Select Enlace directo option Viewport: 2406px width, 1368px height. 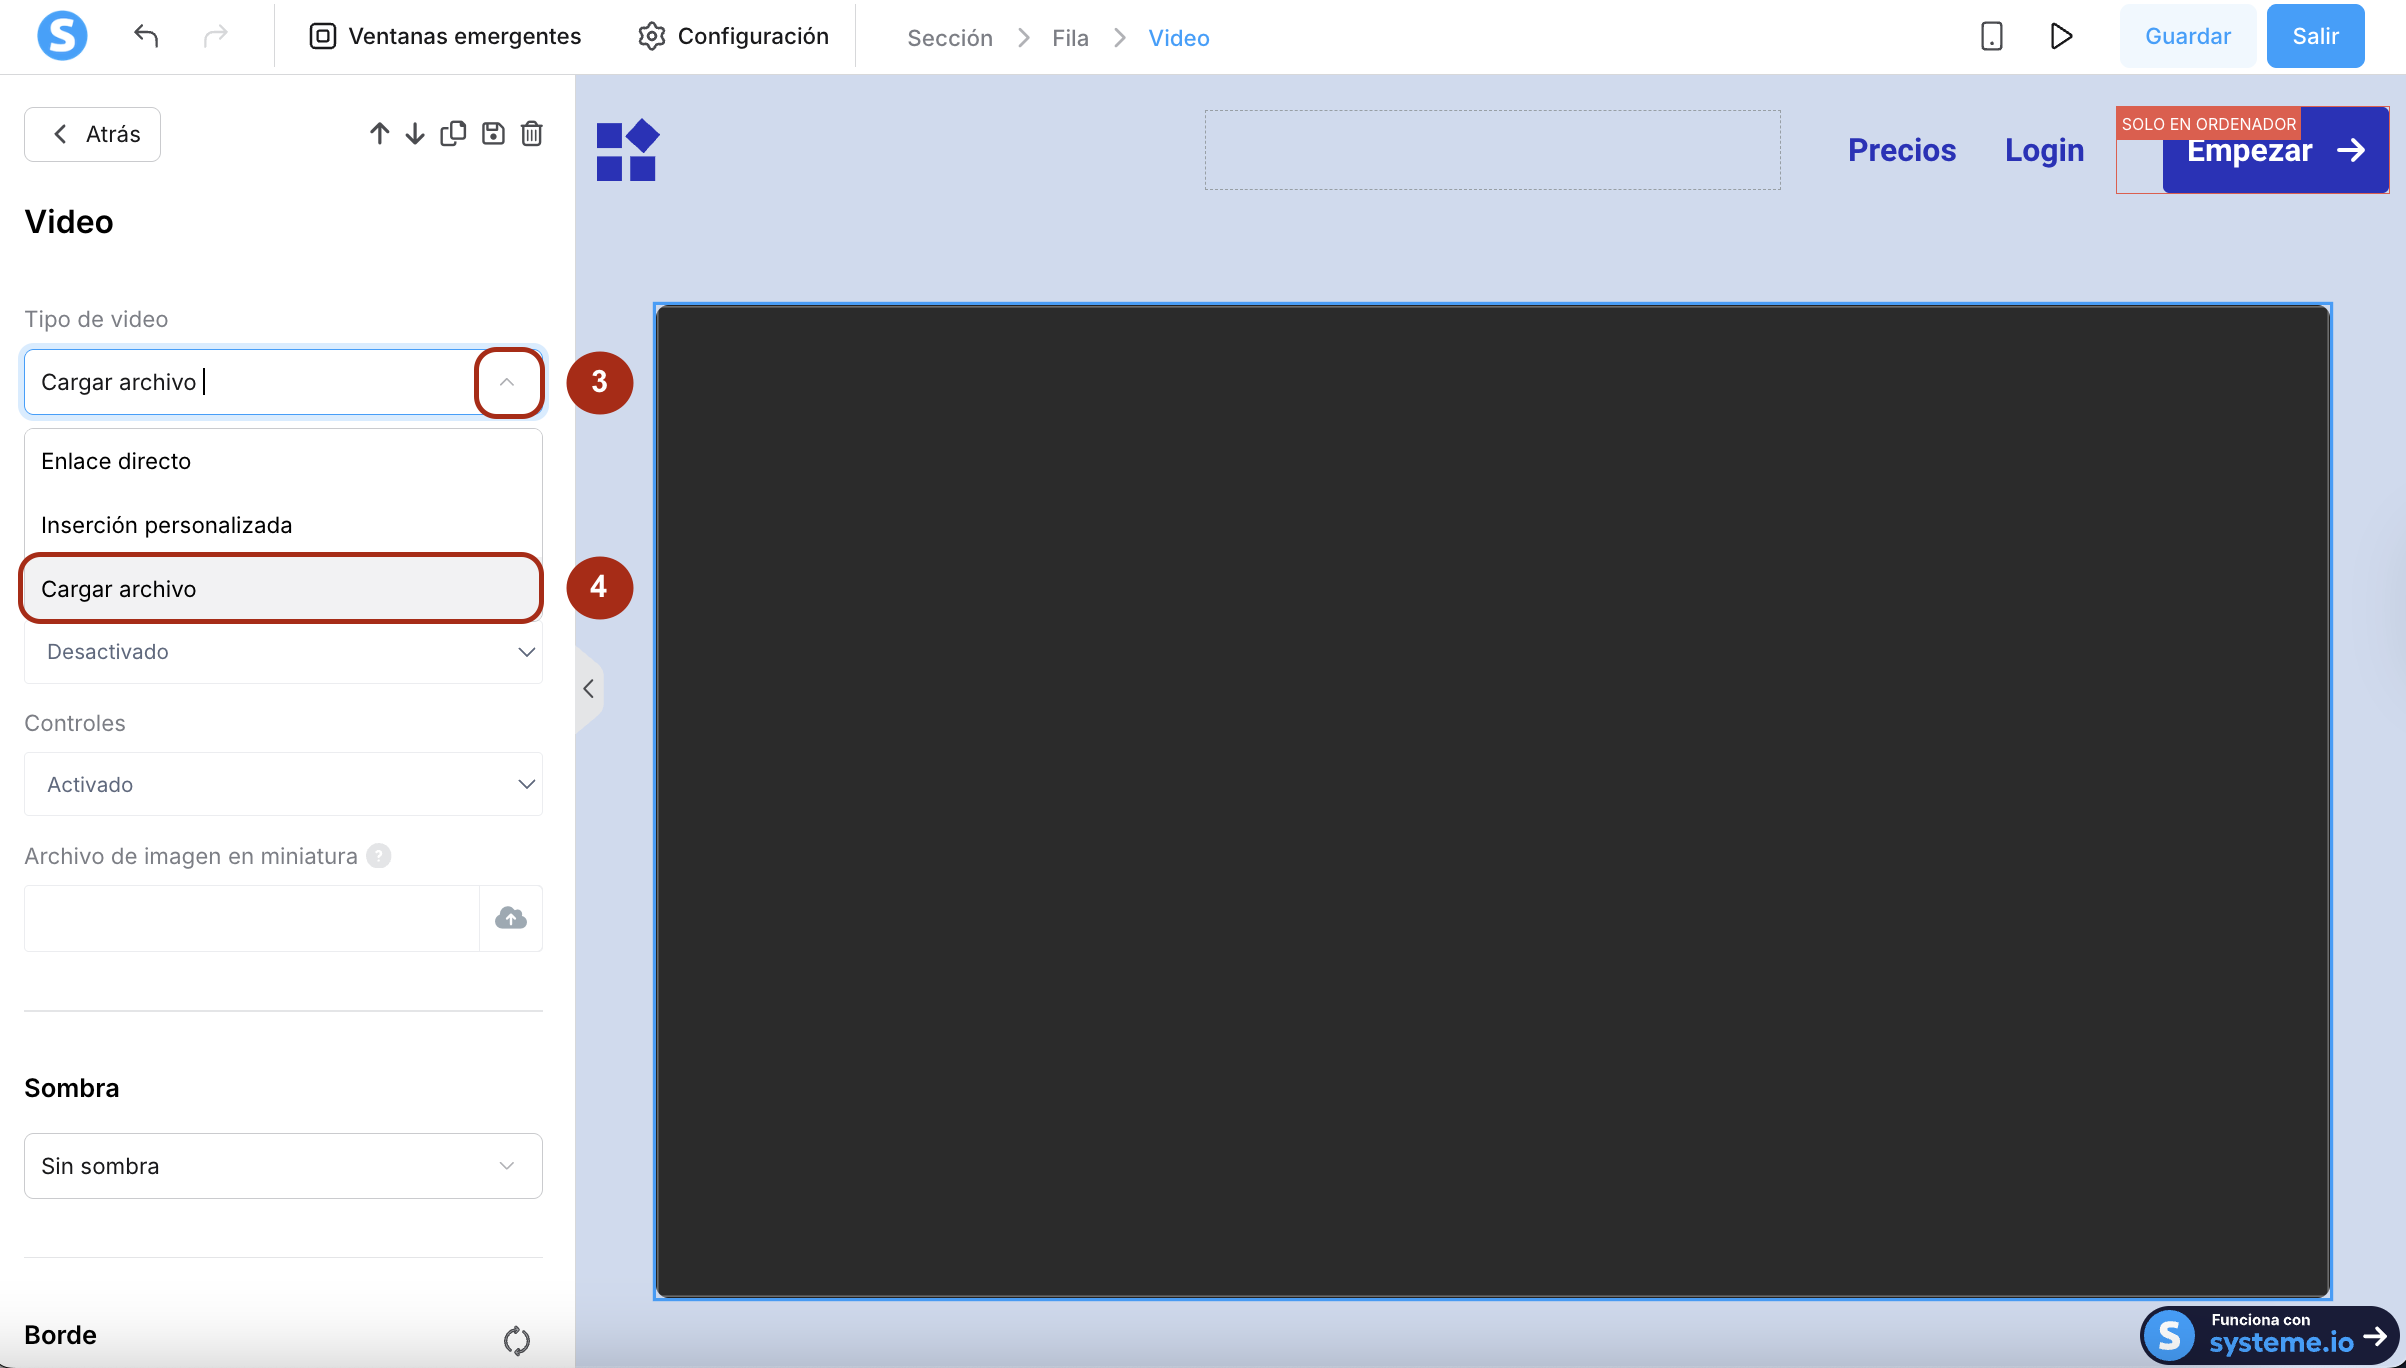(116, 461)
